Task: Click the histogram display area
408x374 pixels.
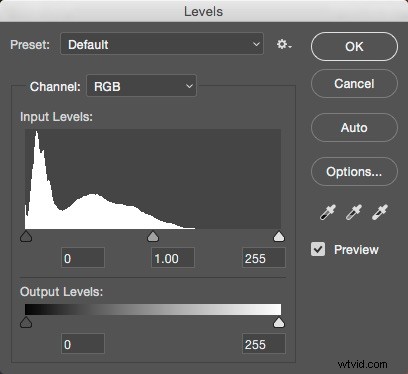Action: pyautogui.click(x=153, y=179)
